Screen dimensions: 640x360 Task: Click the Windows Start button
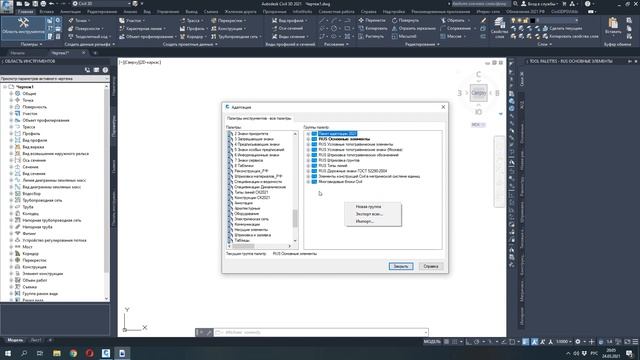7,353
